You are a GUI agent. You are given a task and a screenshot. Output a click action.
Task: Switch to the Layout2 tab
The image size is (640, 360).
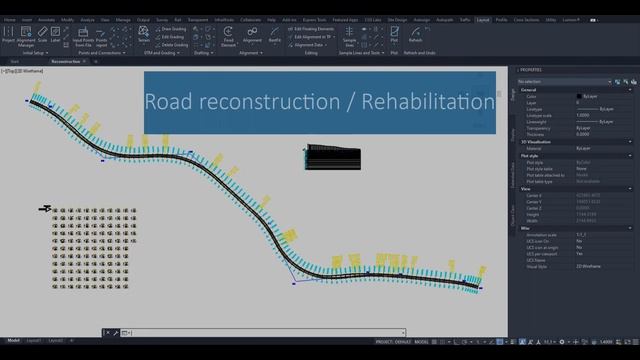(x=56, y=340)
